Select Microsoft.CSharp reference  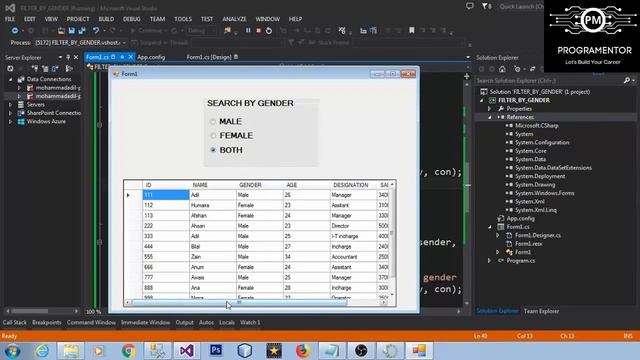[x=536, y=126]
